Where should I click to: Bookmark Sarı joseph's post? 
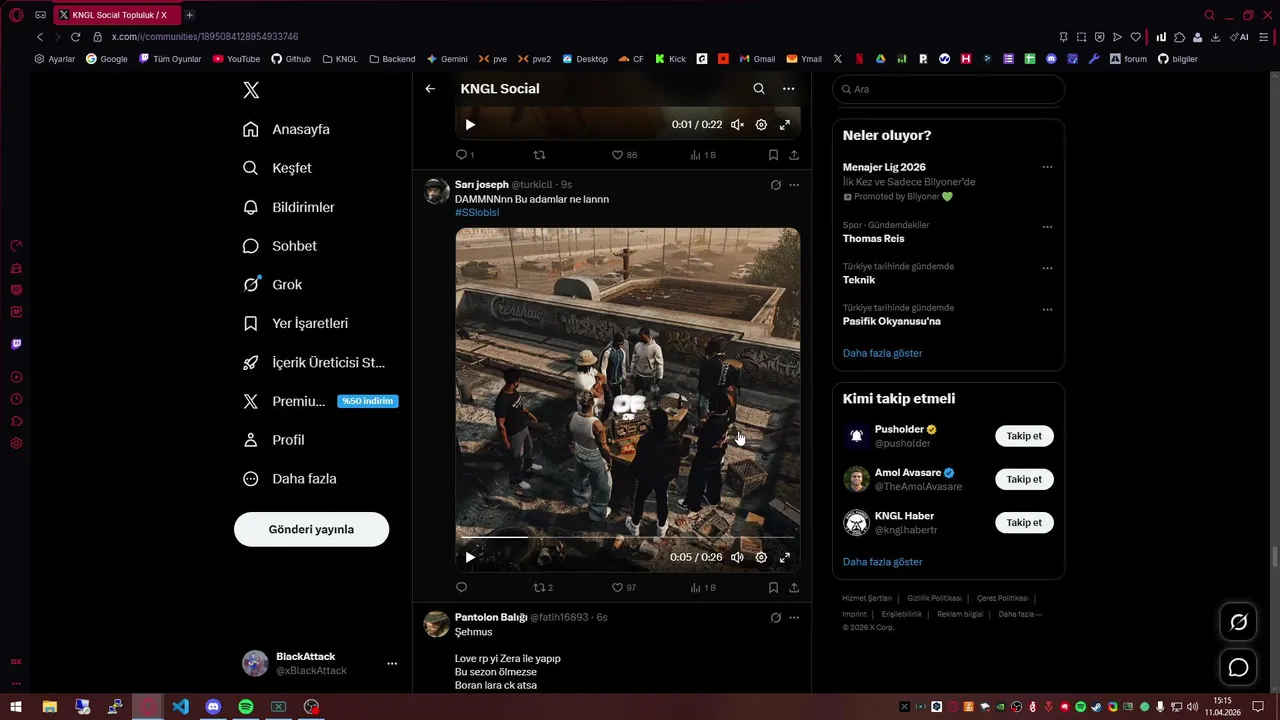[x=773, y=587]
